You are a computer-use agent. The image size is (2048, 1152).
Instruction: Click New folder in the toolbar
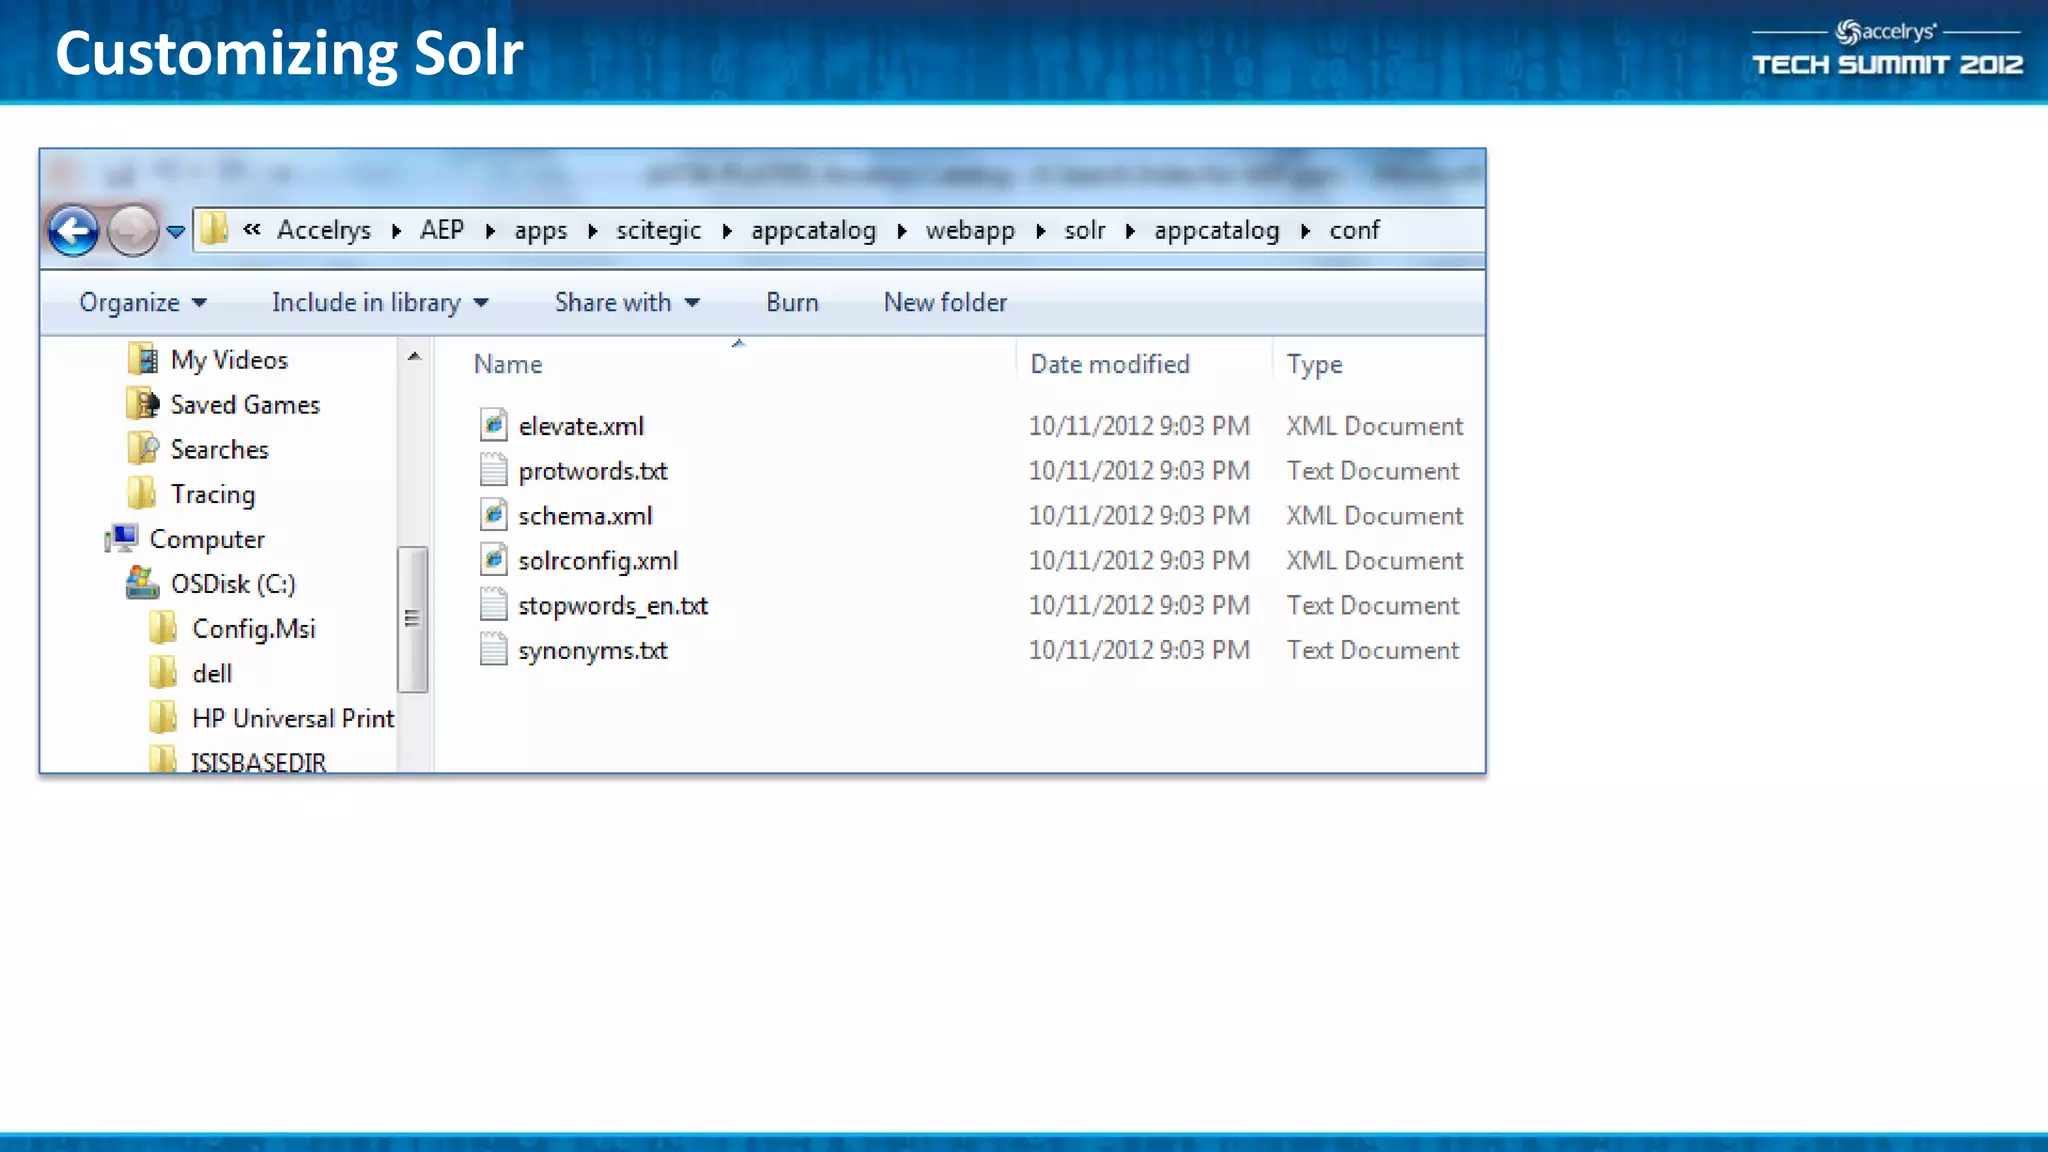click(x=945, y=302)
